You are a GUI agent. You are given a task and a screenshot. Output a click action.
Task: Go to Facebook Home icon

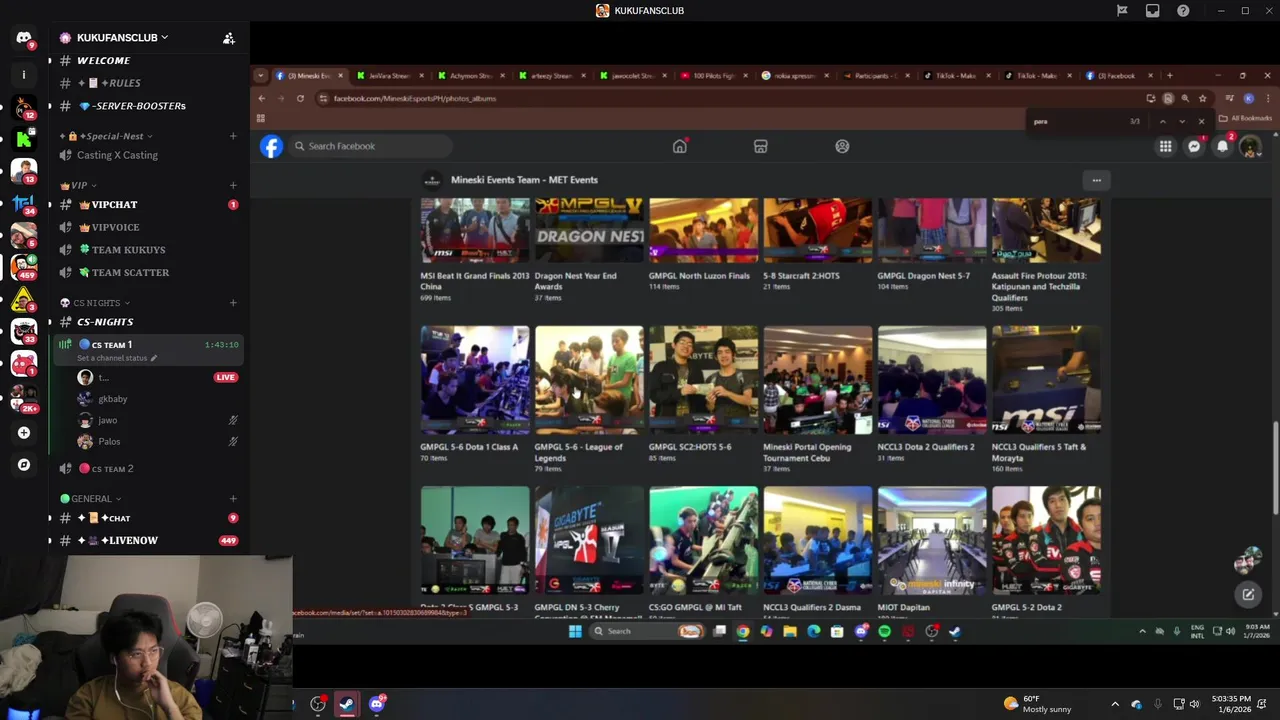680,146
